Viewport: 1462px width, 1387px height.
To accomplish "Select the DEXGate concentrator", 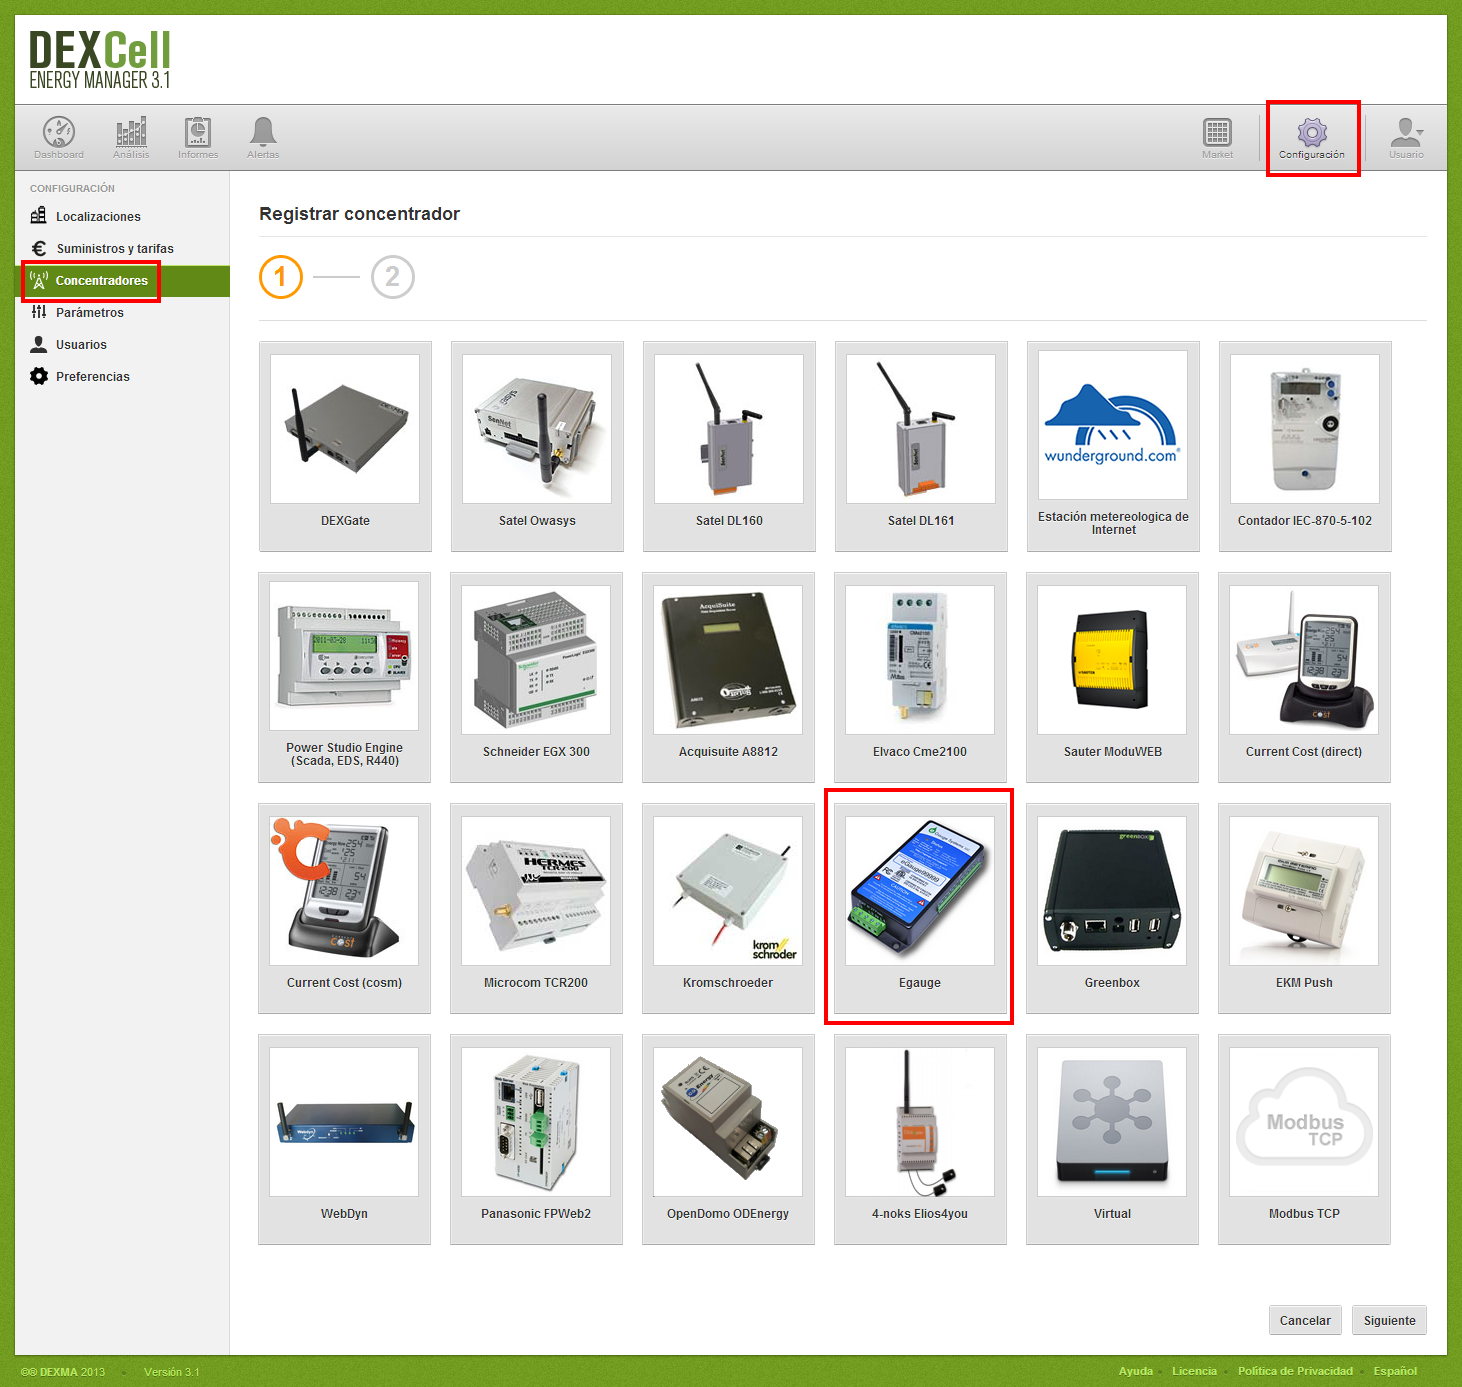I will click(345, 446).
